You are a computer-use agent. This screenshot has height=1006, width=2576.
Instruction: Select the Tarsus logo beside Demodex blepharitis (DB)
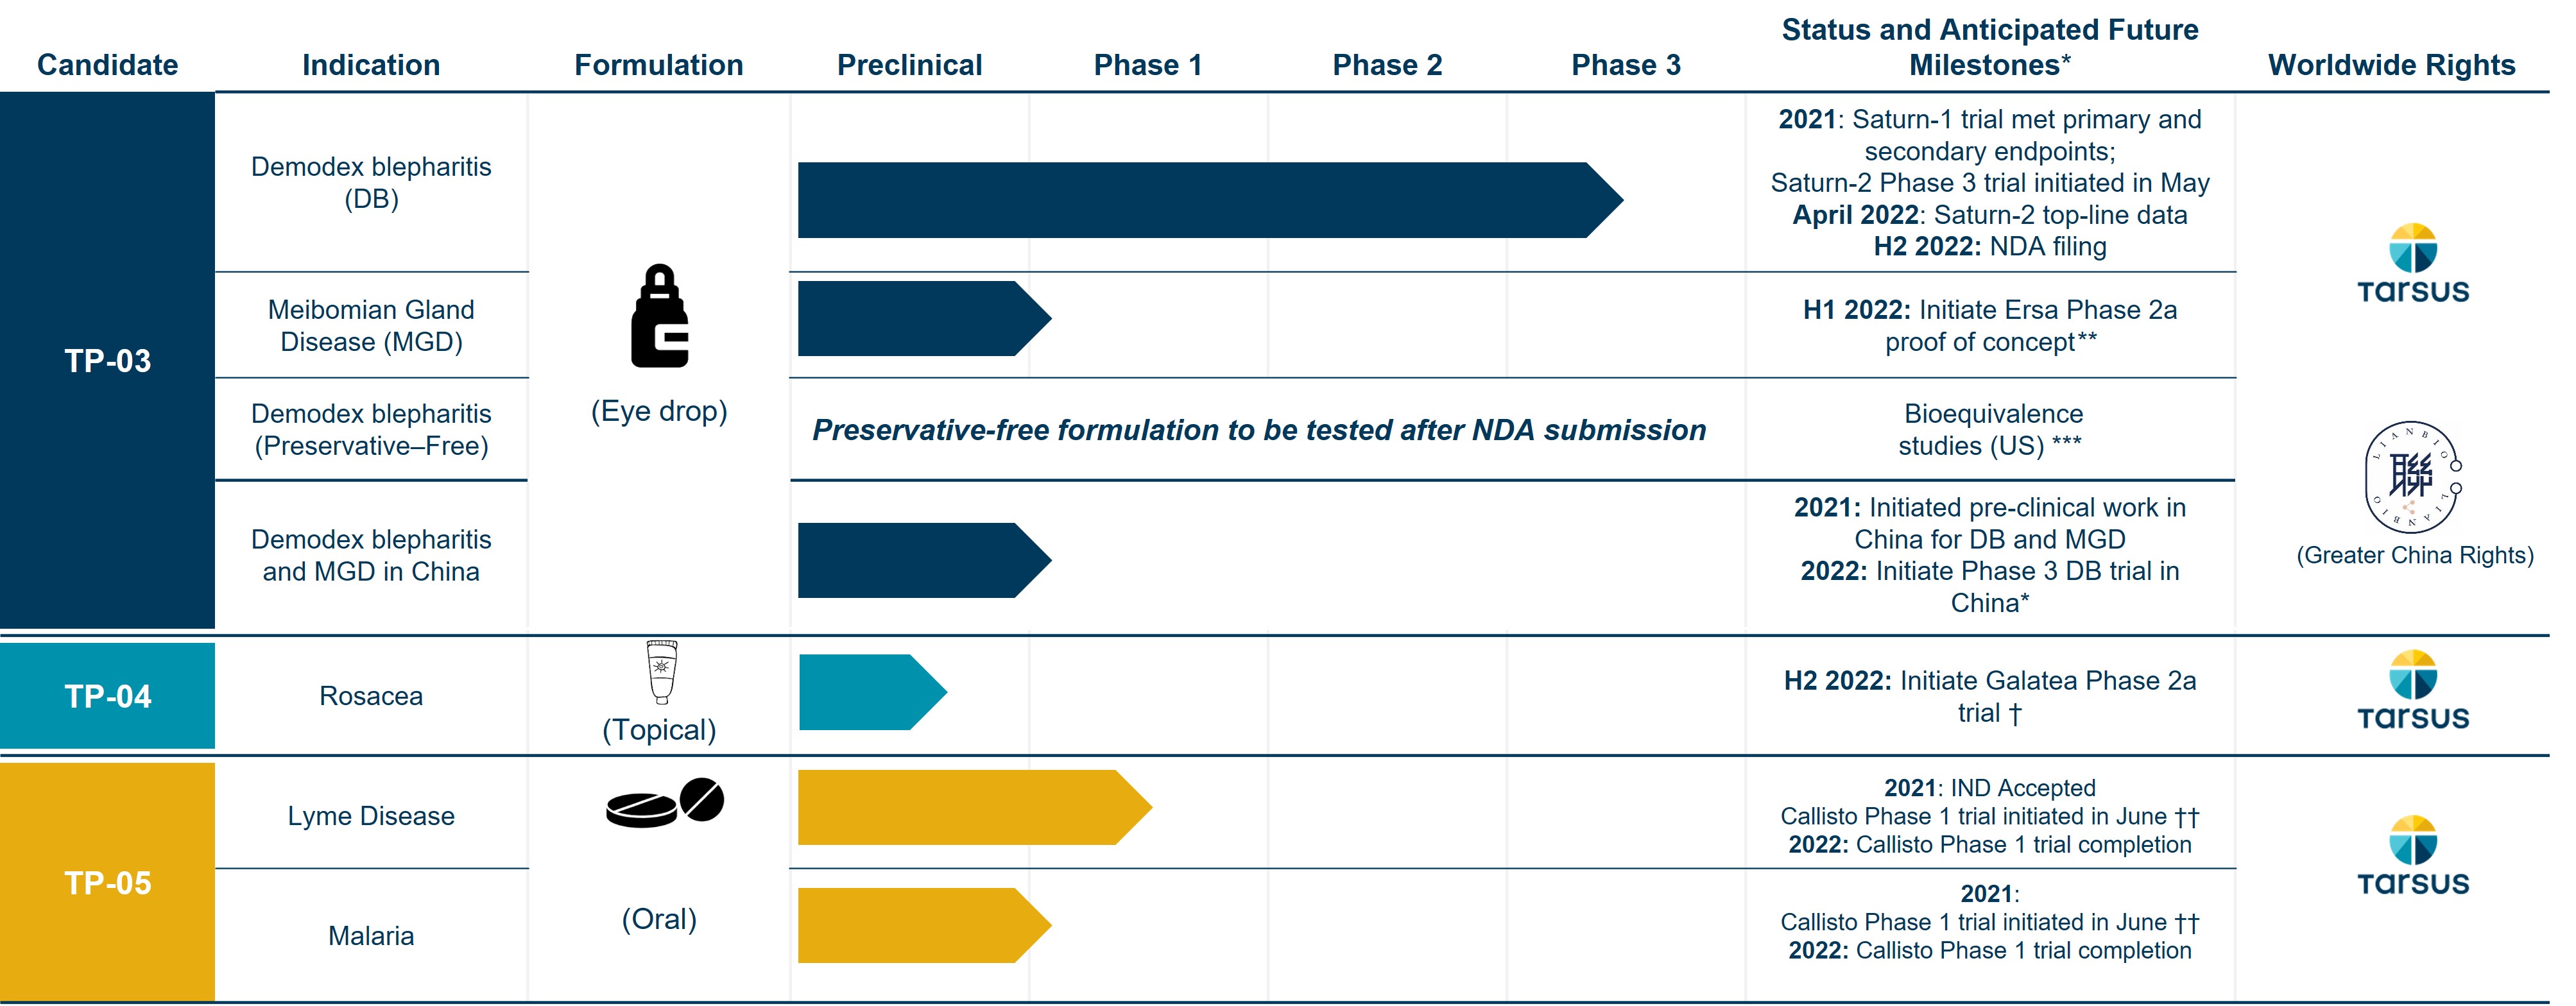[x=2412, y=264]
